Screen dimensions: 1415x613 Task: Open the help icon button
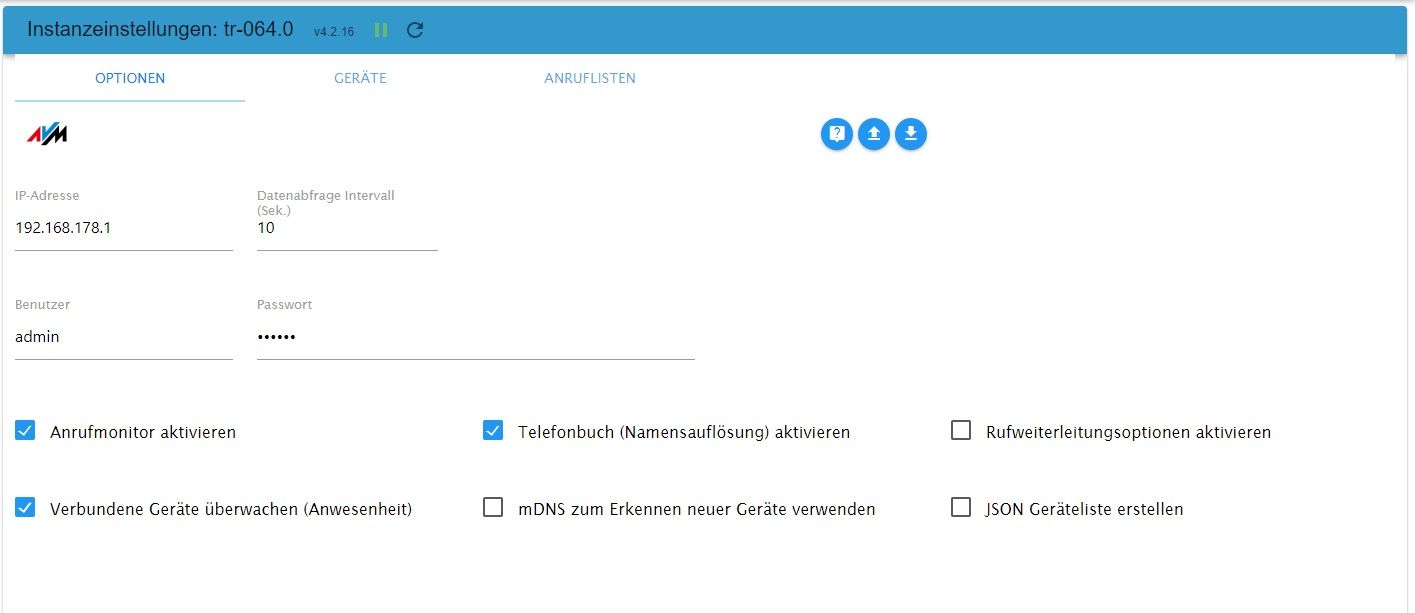click(x=837, y=133)
